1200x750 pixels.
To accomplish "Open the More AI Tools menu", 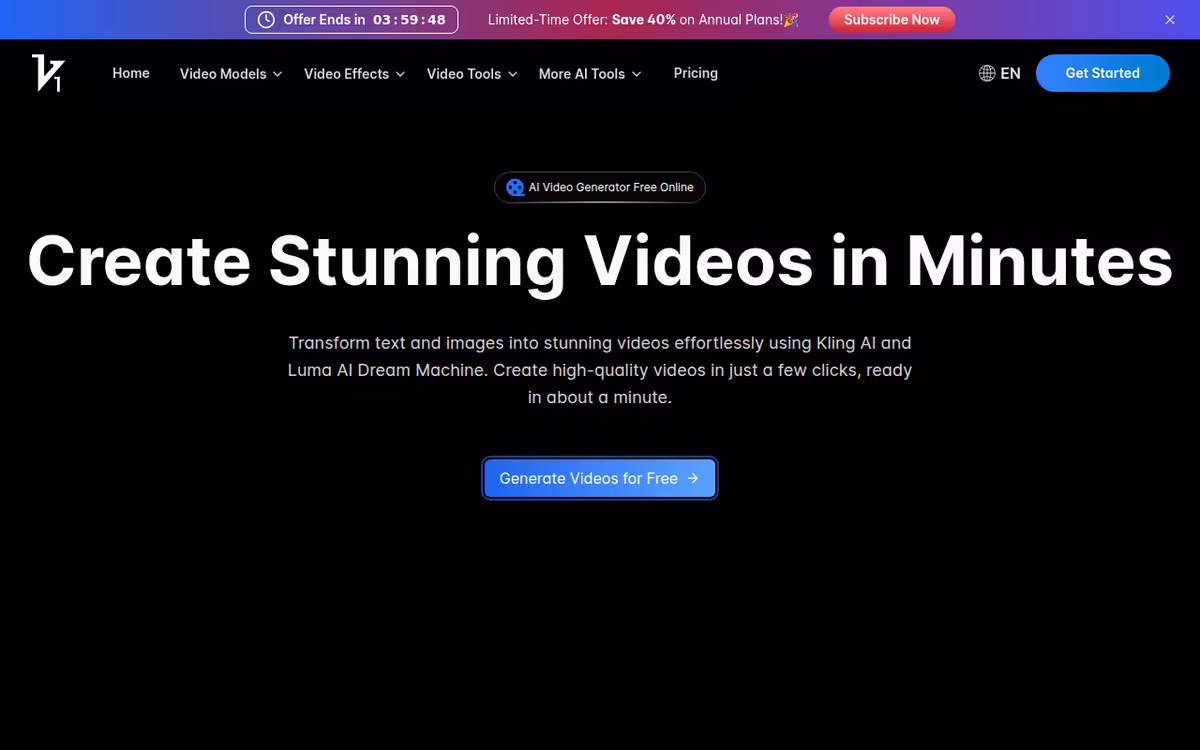I will [590, 74].
